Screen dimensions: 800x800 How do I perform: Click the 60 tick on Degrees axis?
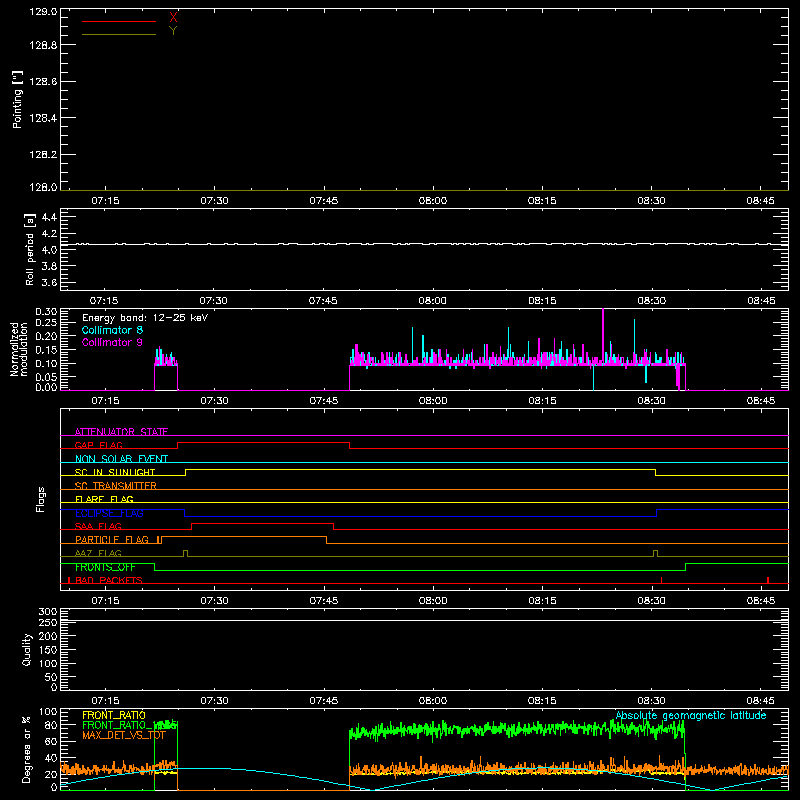[x=51, y=741]
